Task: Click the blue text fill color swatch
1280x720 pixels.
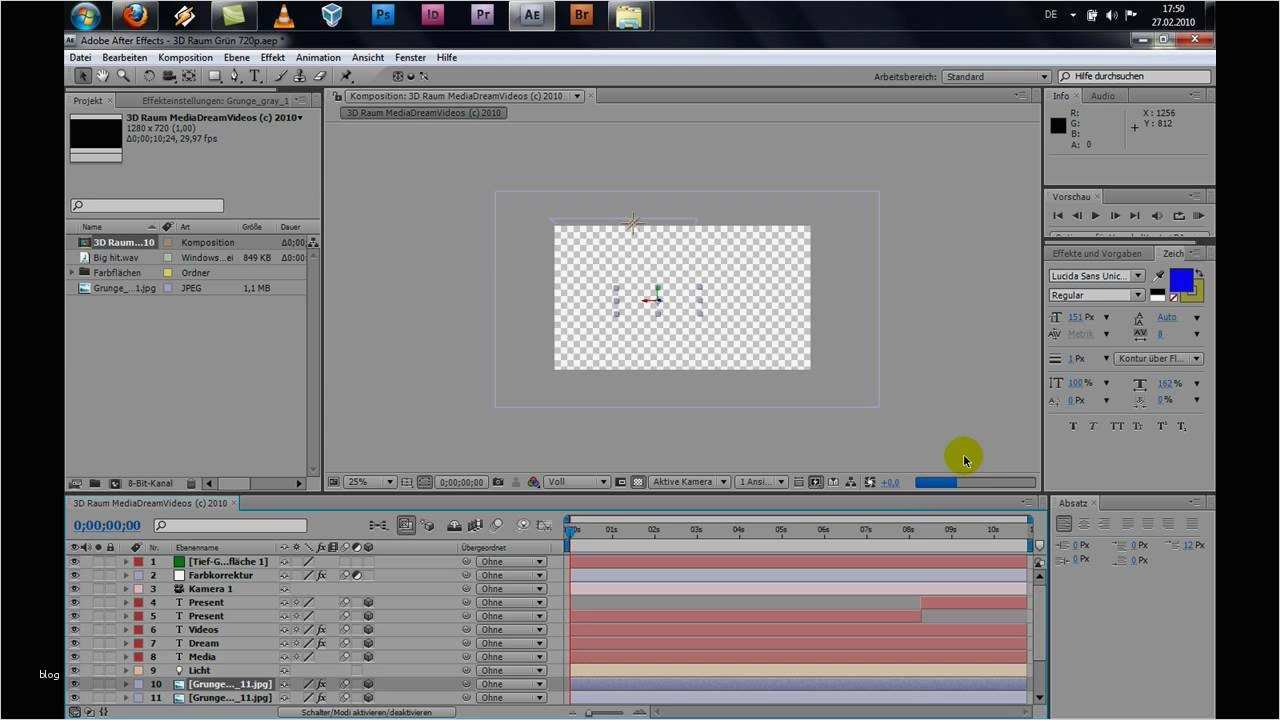Action: [1181, 279]
